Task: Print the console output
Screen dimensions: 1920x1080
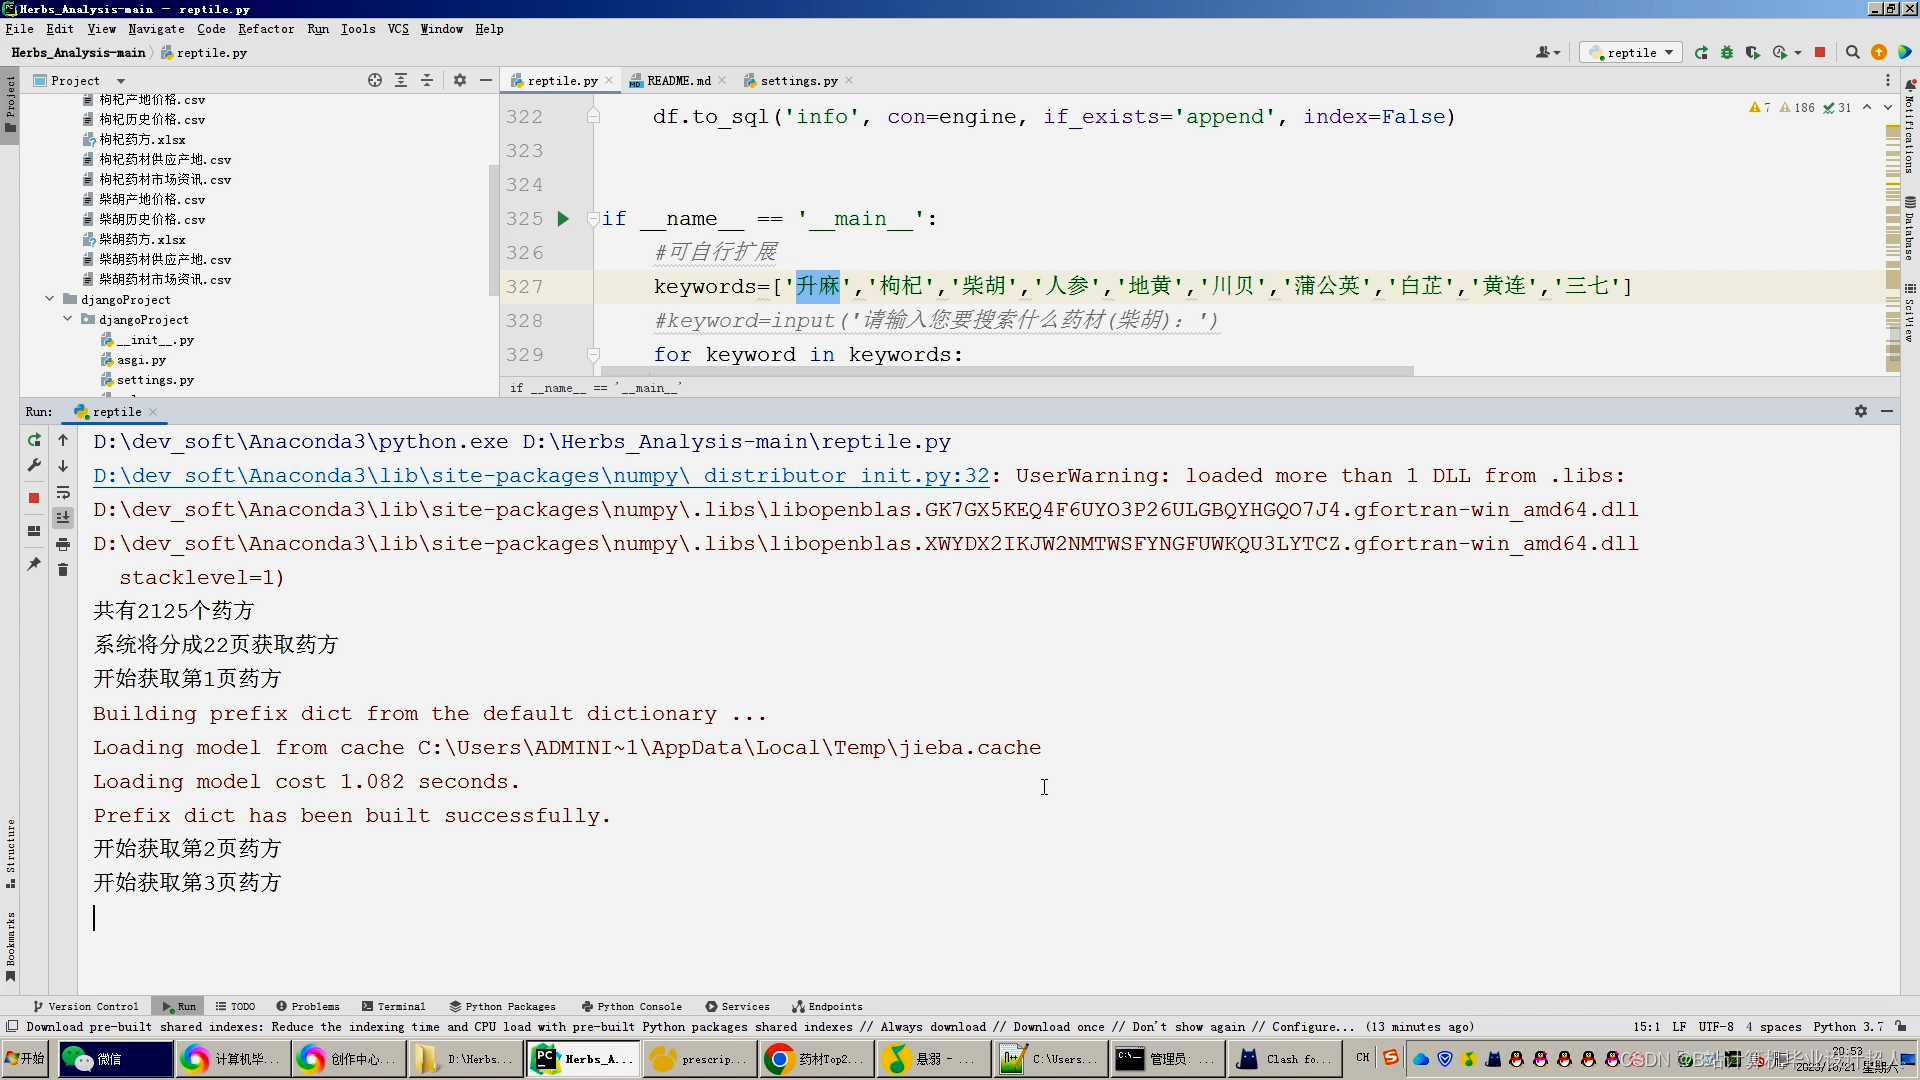Action: pos(63,544)
